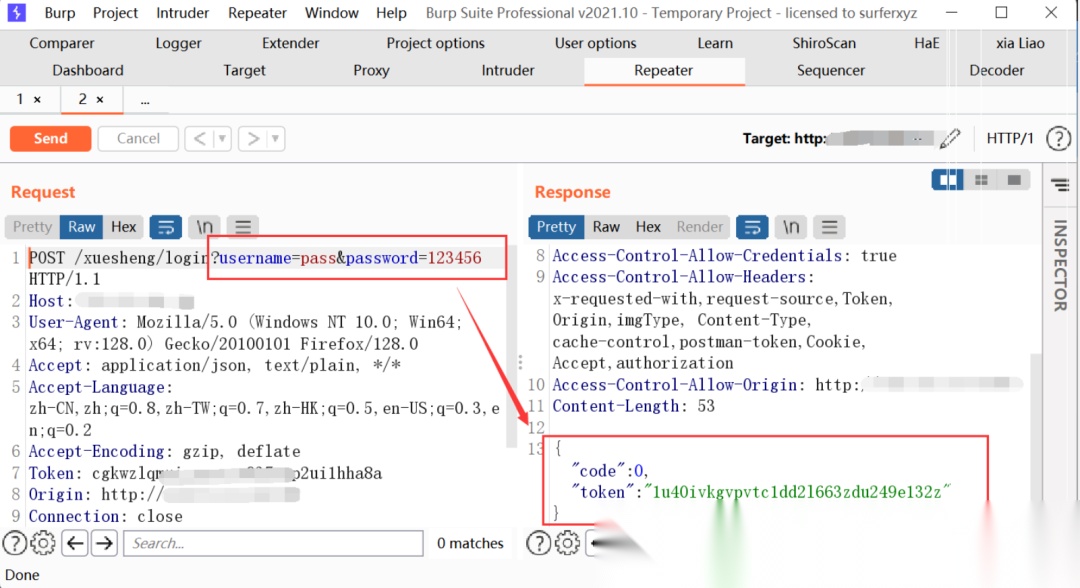Toggle show non-printable \n in Response panel

(791, 227)
